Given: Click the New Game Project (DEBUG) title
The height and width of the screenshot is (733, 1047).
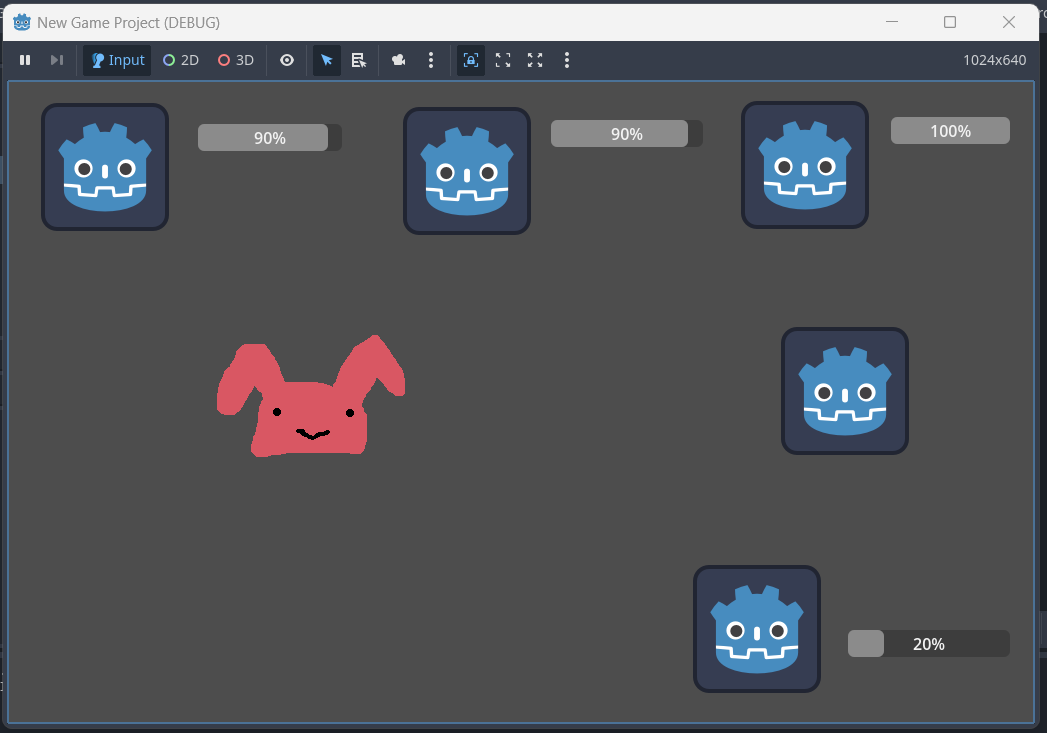Looking at the screenshot, I should 128,23.
